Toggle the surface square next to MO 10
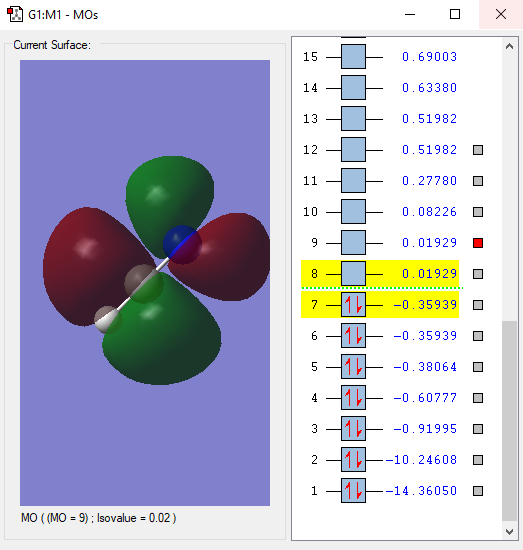523x550 pixels. tap(478, 212)
